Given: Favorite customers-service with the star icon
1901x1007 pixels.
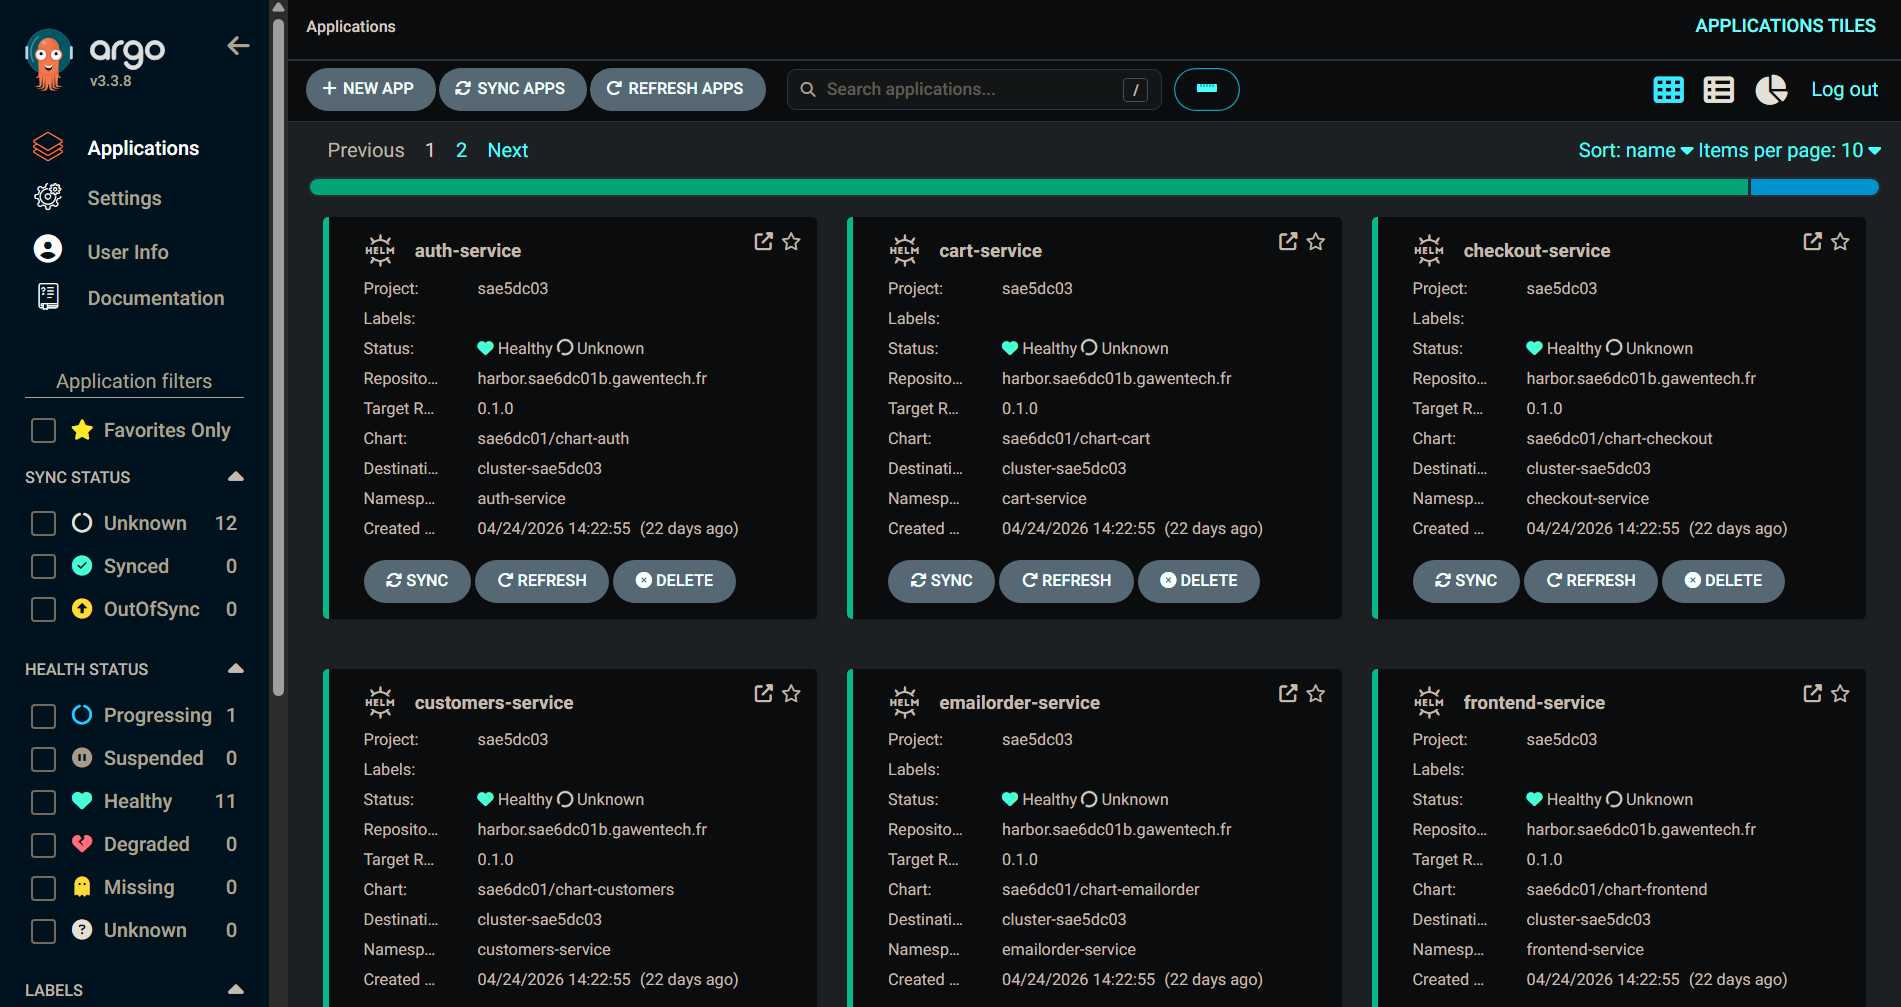Looking at the screenshot, I should coord(791,693).
